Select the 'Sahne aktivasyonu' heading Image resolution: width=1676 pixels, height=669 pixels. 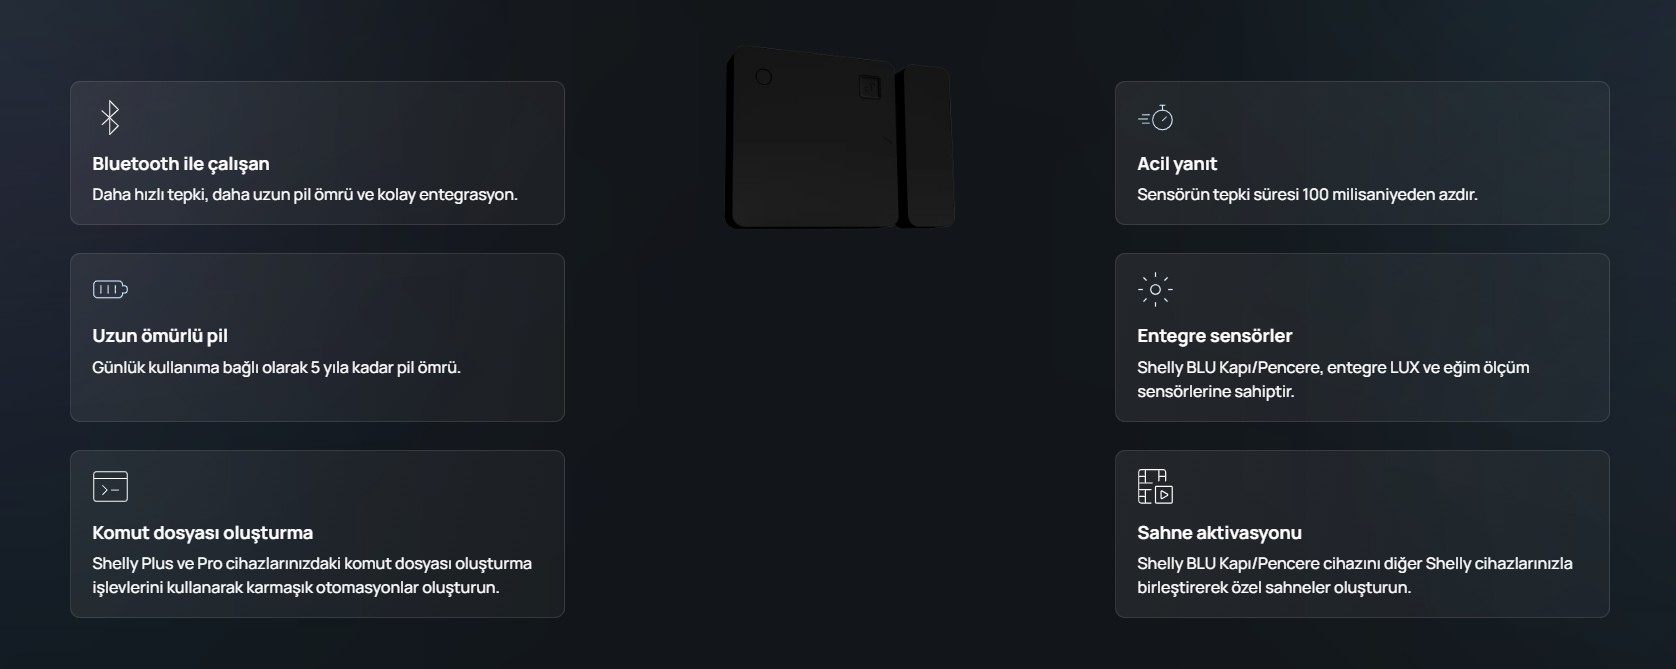click(x=1219, y=533)
